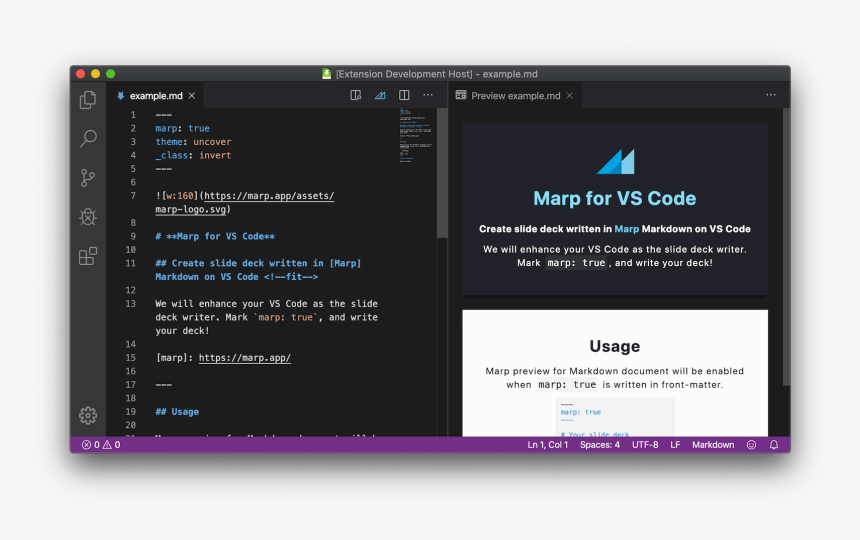Image resolution: width=860 pixels, height=540 pixels.
Task: Click the errors and warnings count in status bar
Action: coord(100,445)
